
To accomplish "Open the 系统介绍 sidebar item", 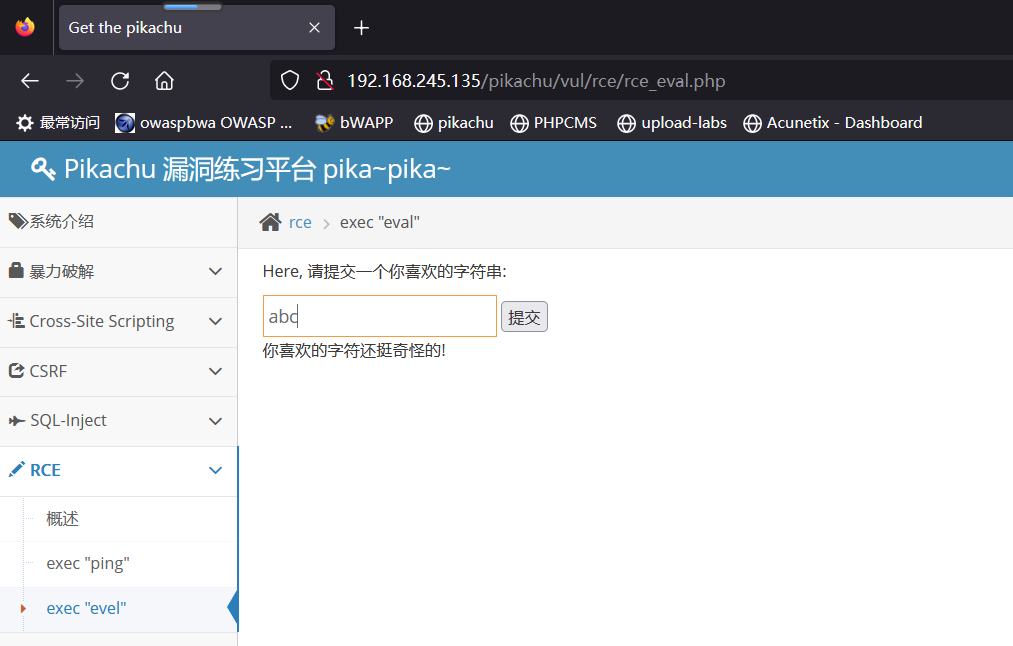I will [119, 222].
